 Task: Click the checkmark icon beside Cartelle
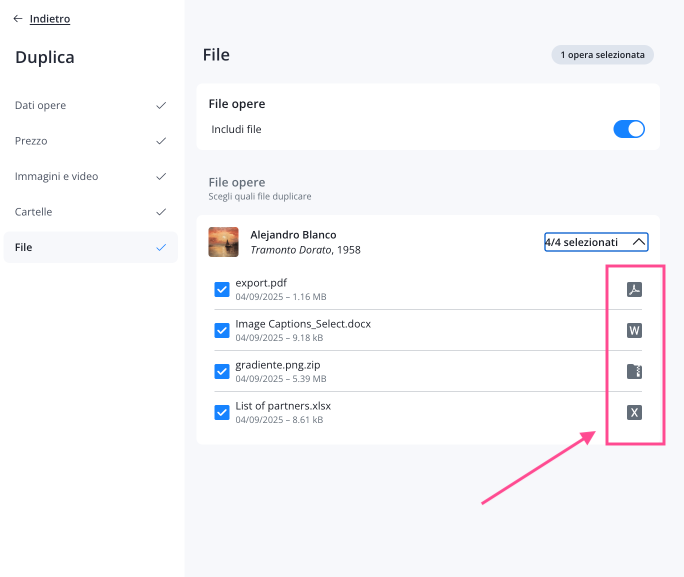pos(161,212)
